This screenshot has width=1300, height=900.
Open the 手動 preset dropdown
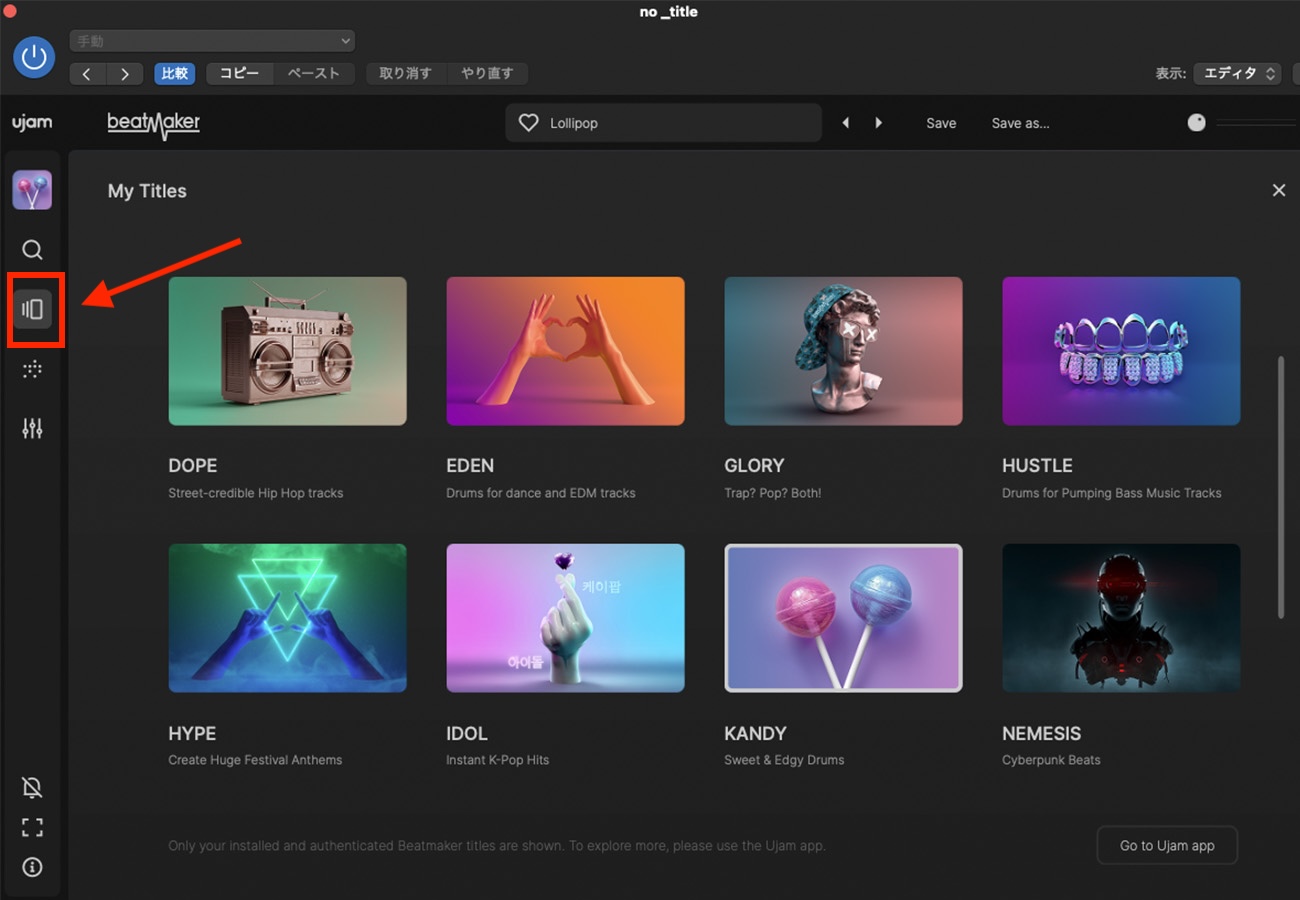coord(212,41)
